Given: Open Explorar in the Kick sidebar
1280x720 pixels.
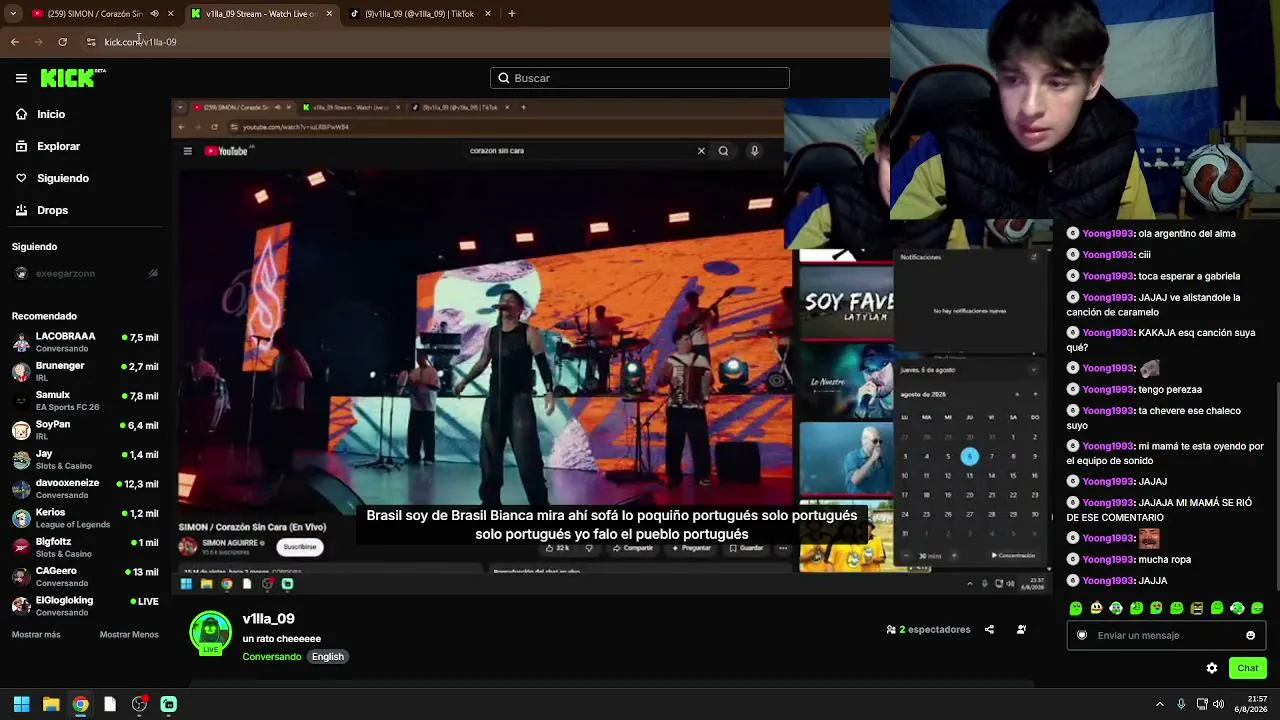Looking at the screenshot, I should 58,146.
